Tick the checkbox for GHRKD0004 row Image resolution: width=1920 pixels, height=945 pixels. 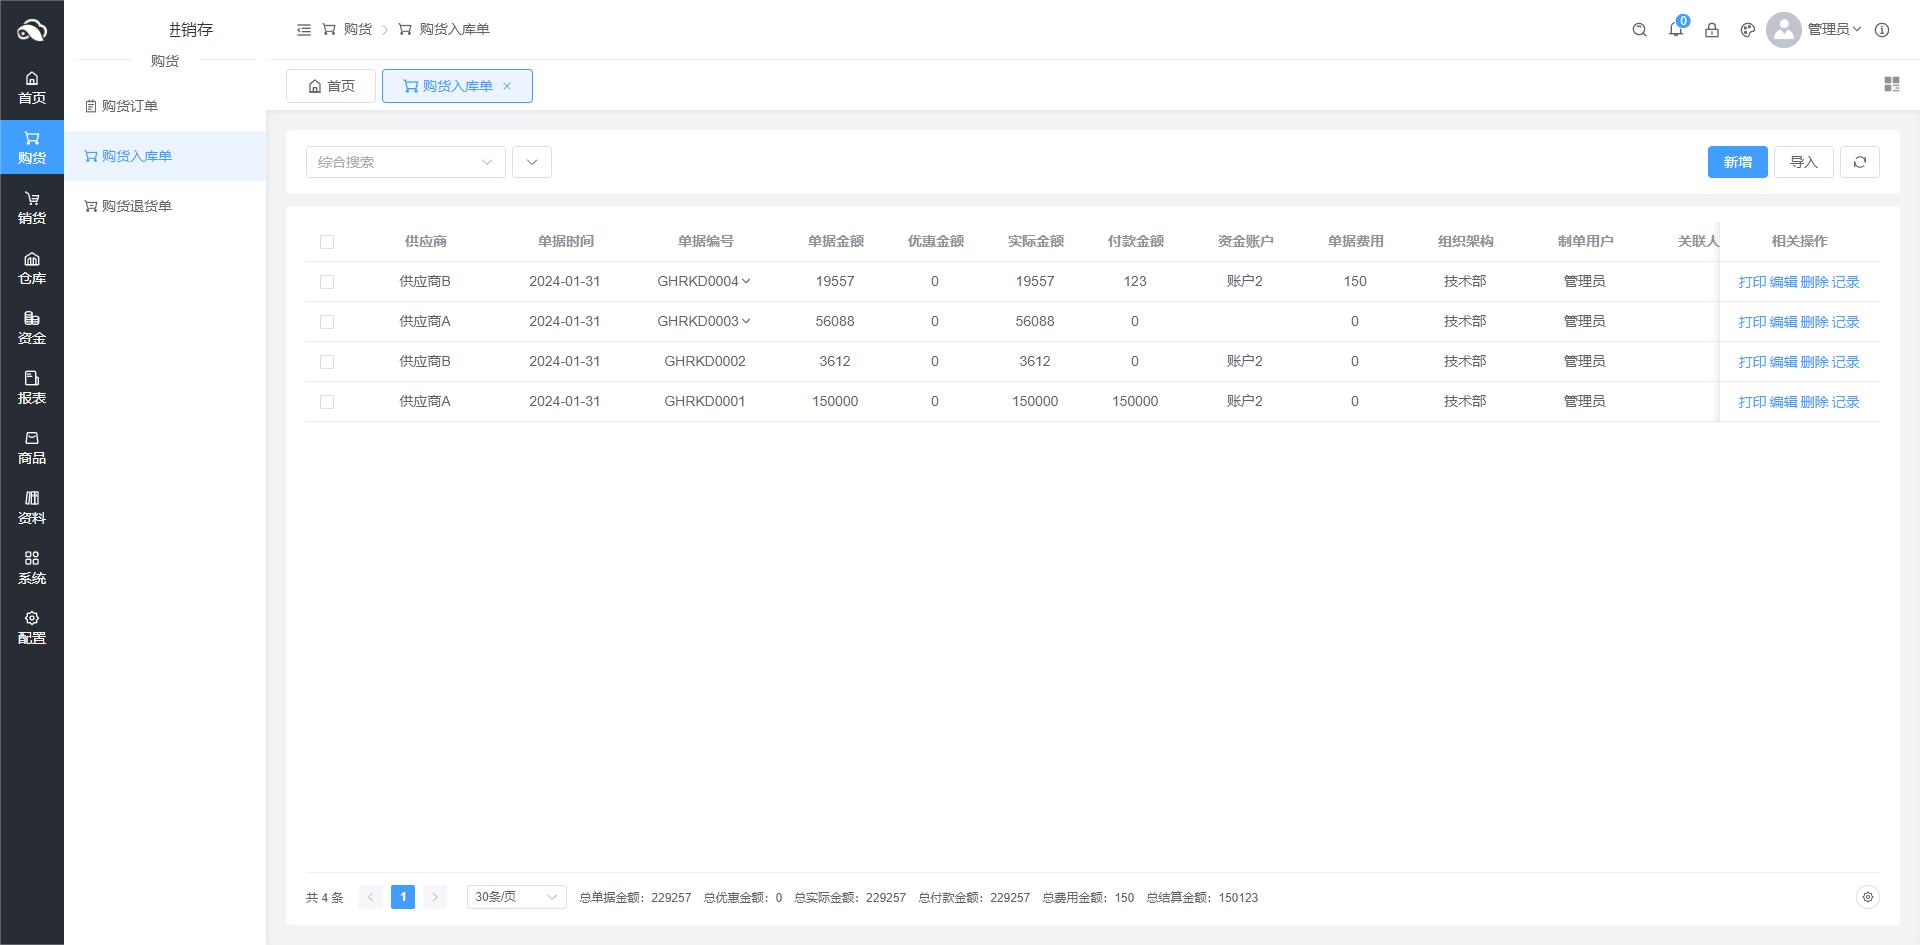pos(327,282)
